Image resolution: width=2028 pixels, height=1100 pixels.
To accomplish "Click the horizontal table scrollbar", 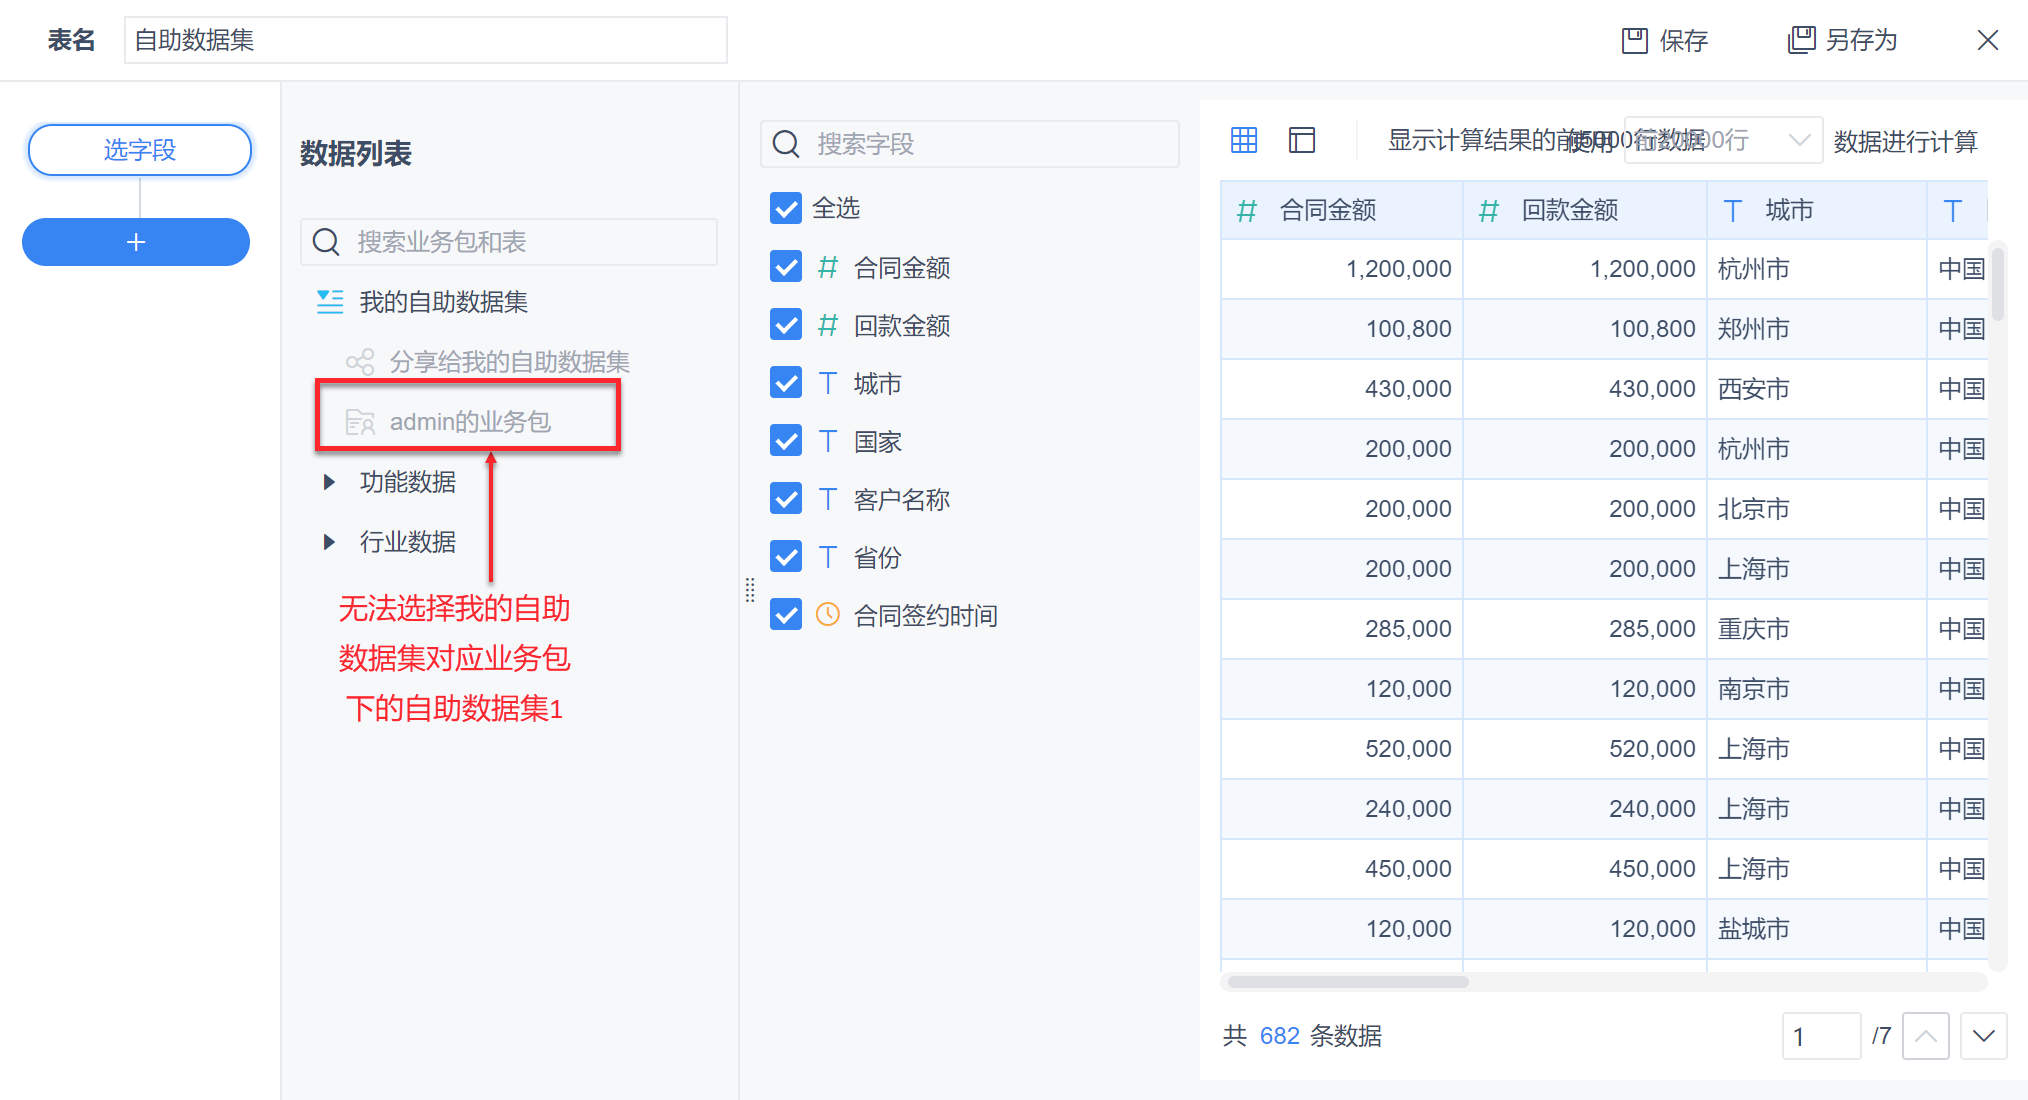I will click(x=1347, y=981).
